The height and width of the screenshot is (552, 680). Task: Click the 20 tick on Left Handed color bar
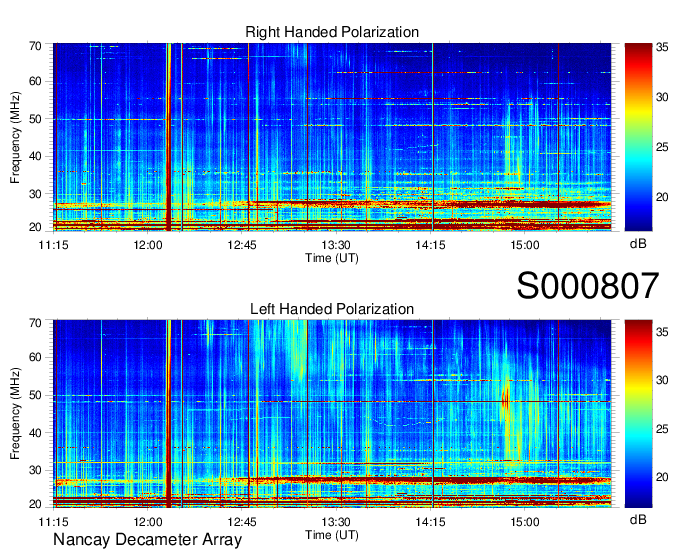(x=662, y=477)
